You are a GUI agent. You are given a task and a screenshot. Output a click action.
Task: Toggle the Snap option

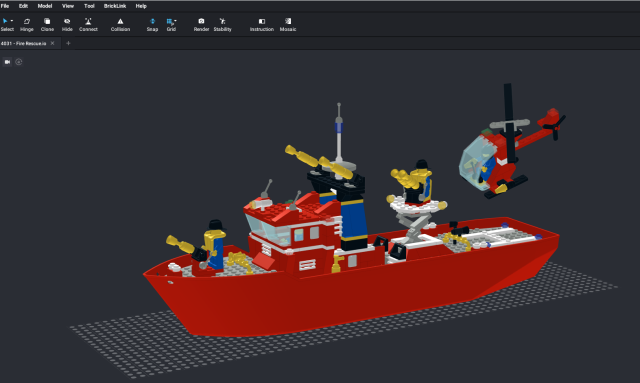click(152, 24)
